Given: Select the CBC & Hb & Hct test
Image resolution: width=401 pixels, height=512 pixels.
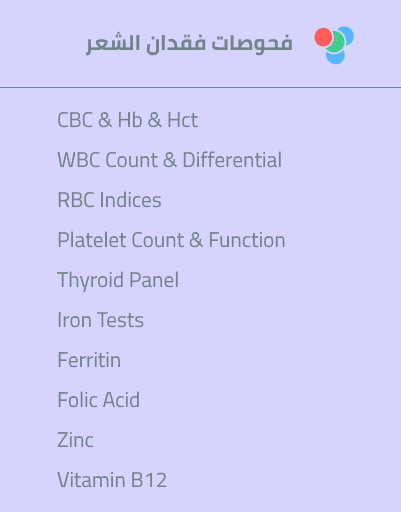Looking at the screenshot, I should (x=128, y=120).
